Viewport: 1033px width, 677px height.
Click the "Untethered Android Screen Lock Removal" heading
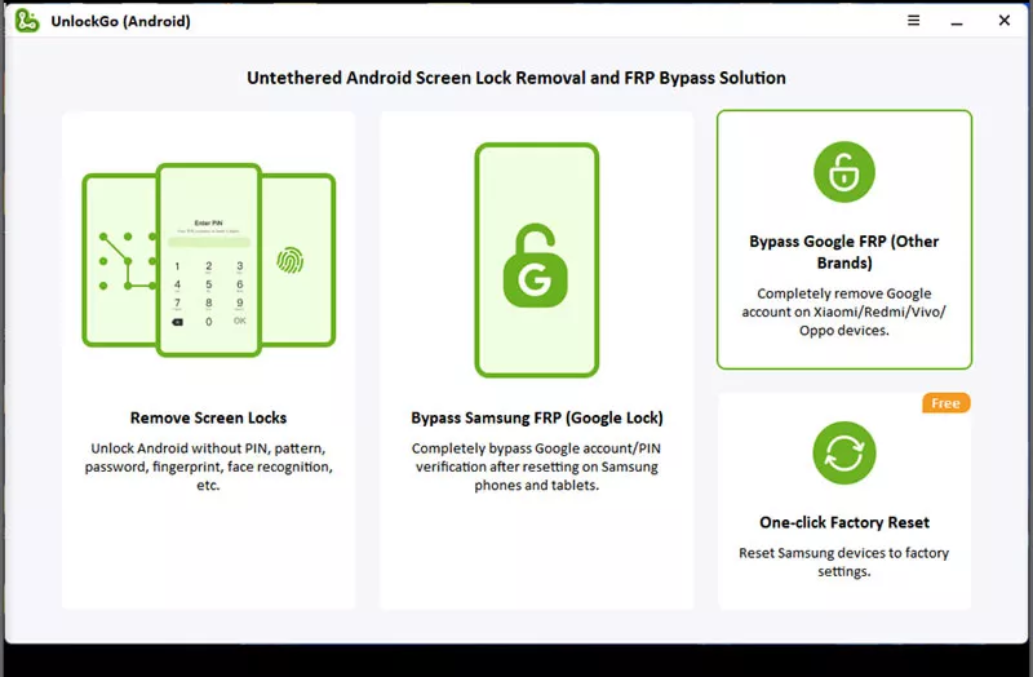pyautogui.click(x=516, y=78)
